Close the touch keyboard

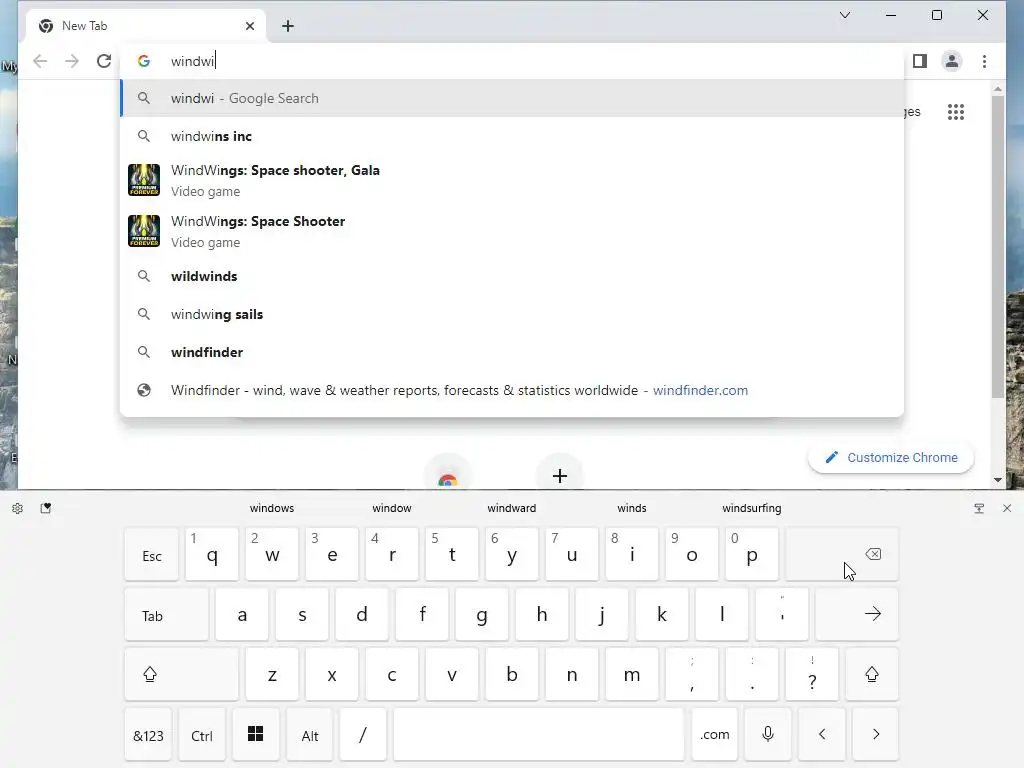pos(1006,508)
